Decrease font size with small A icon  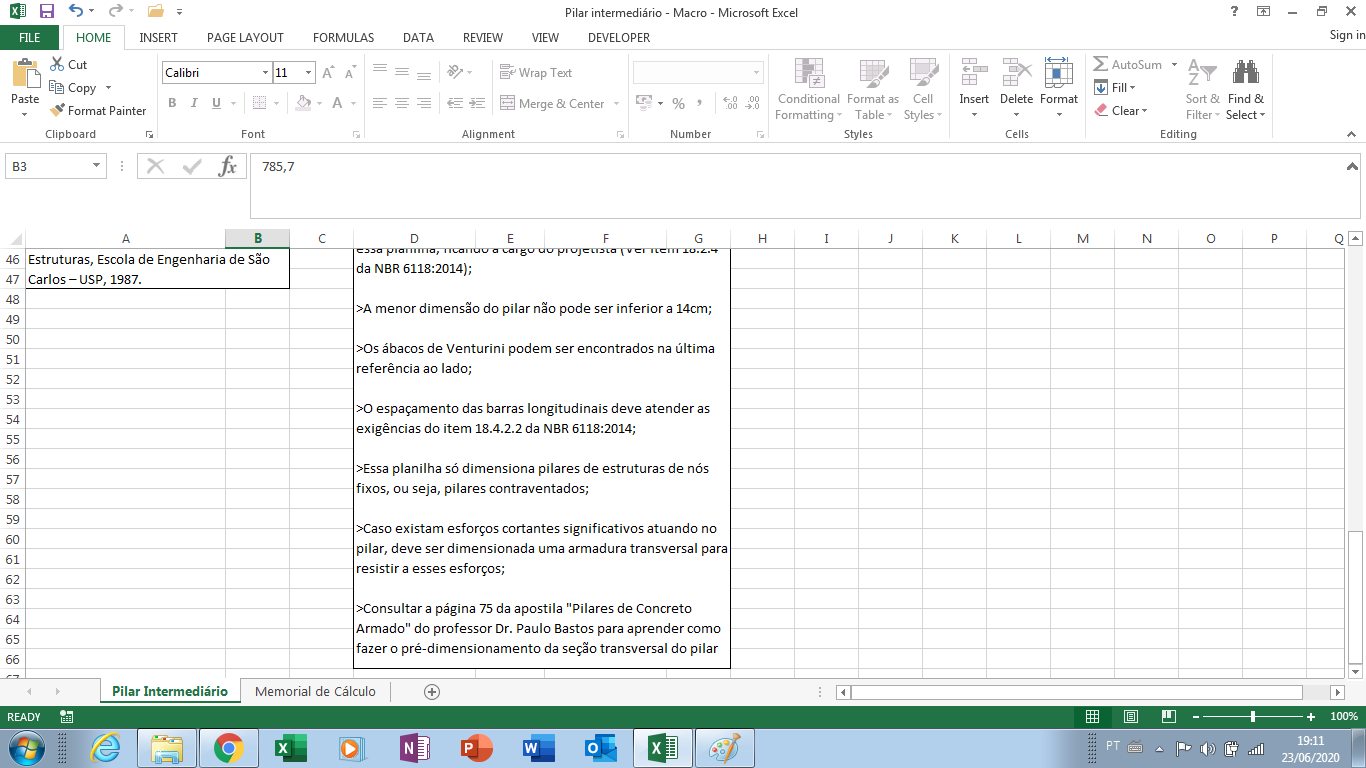click(350, 73)
